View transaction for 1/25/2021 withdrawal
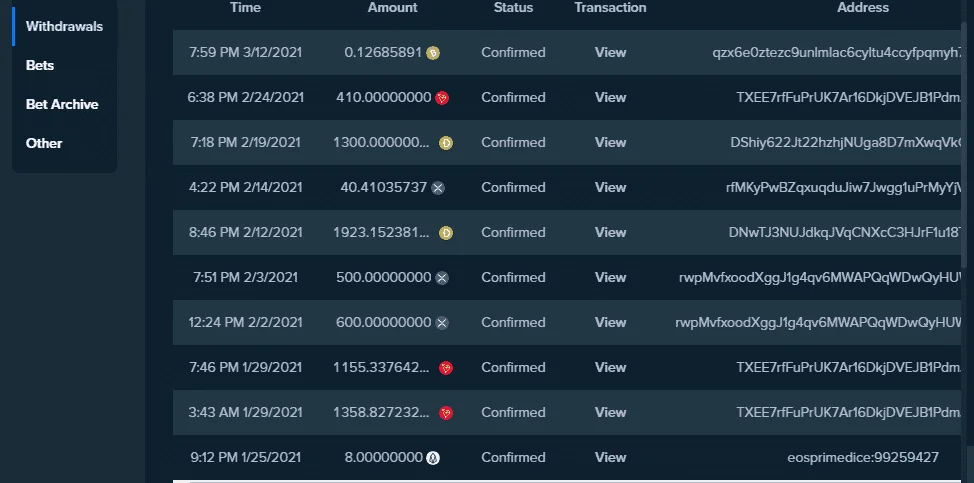The width and height of the screenshot is (974, 483). tap(610, 458)
